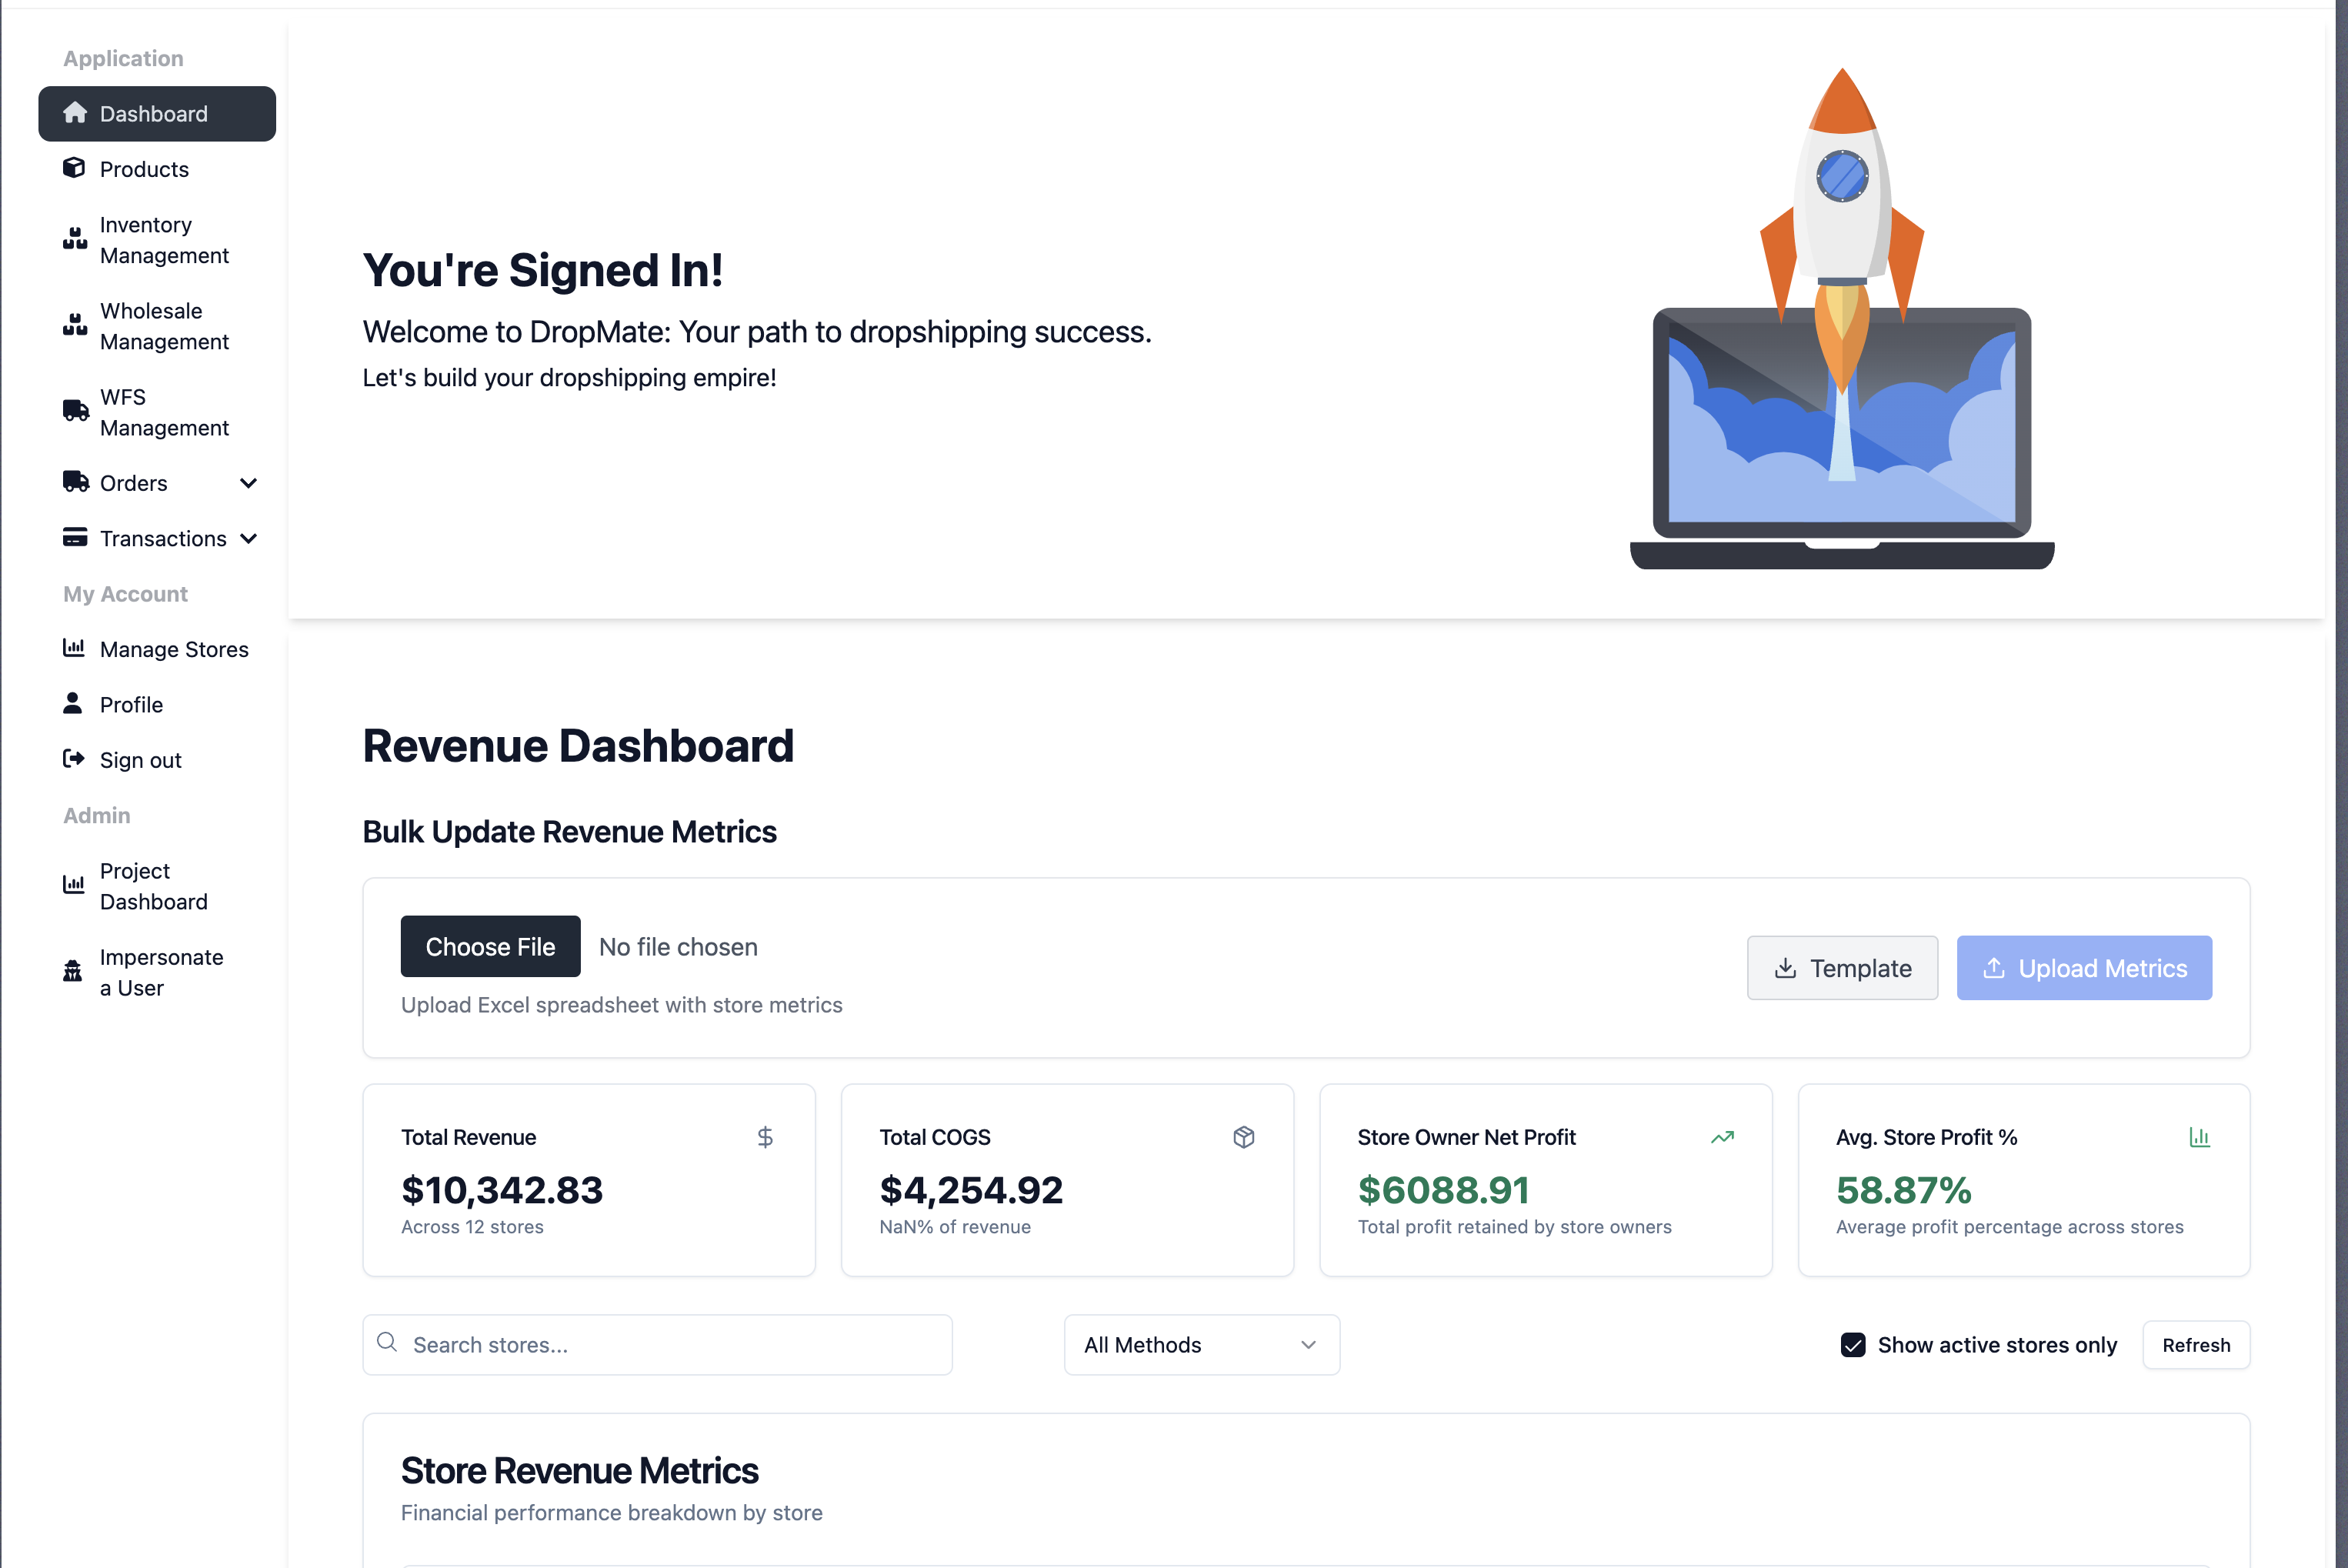Screen dimensions: 2348x1568
Task: Open Wholesale Management in the sidebar
Action: (x=157, y=326)
